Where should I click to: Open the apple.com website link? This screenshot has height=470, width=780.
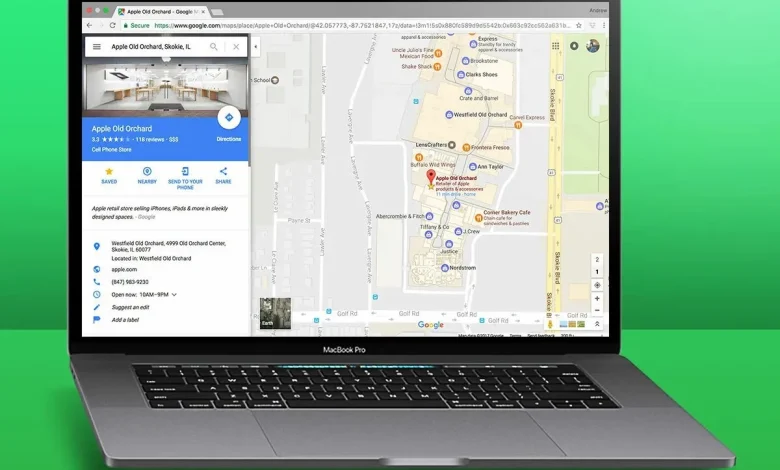click(124, 269)
